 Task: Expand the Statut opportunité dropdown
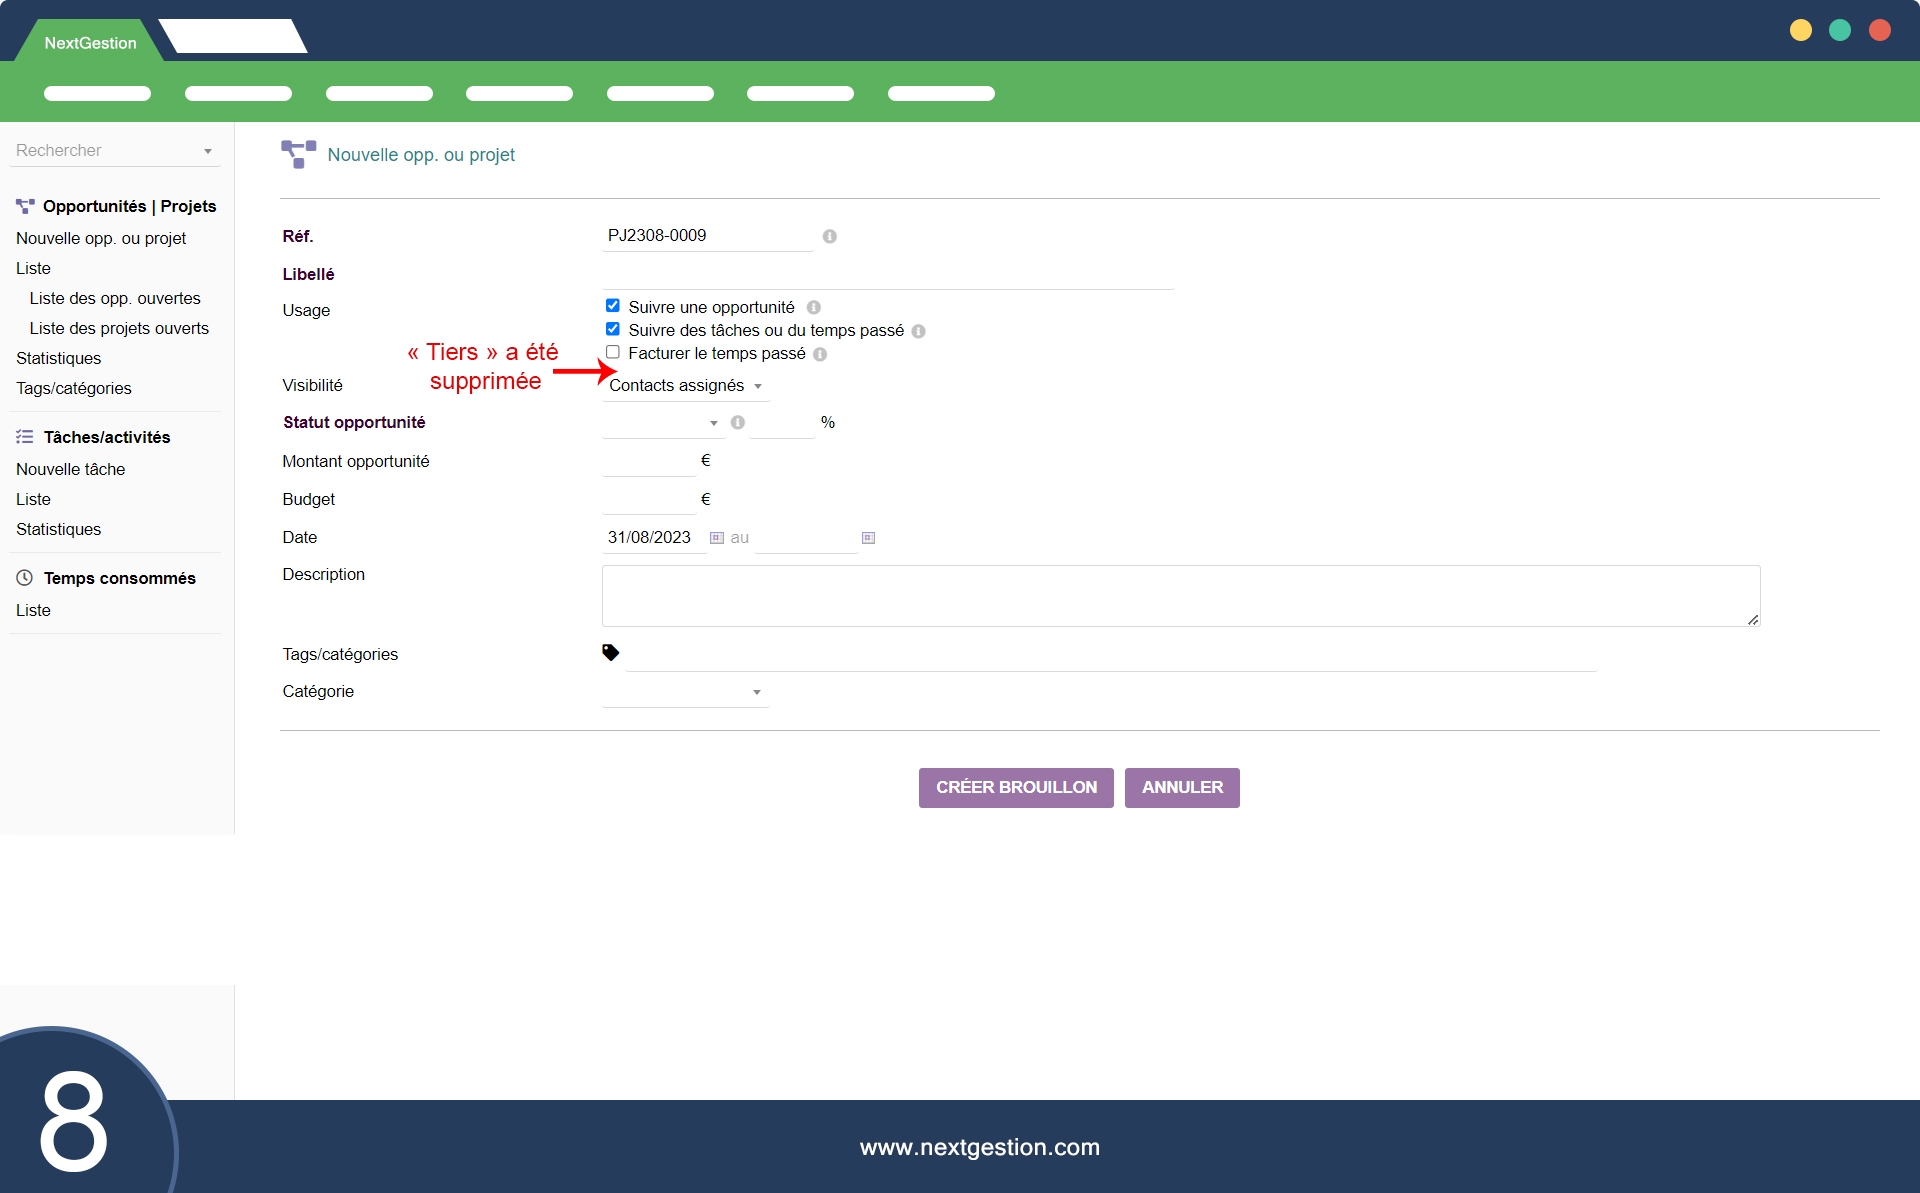(662, 423)
